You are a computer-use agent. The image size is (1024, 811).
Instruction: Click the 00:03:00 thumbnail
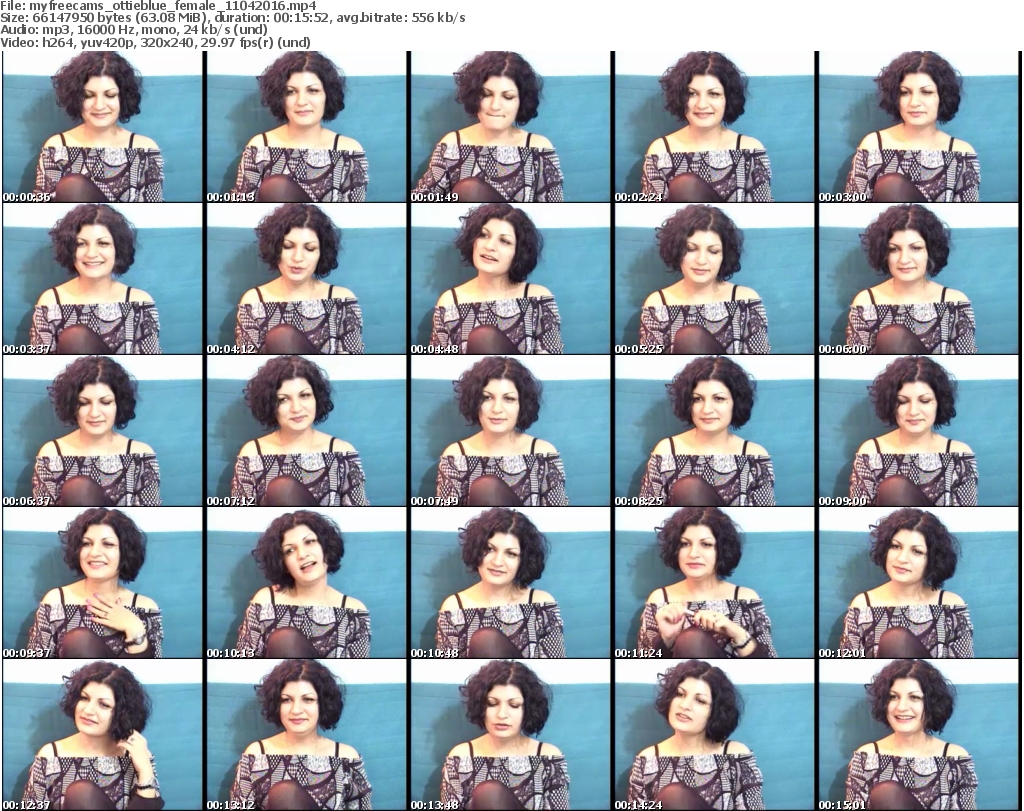pyautogui.click(x=918, y=127)
